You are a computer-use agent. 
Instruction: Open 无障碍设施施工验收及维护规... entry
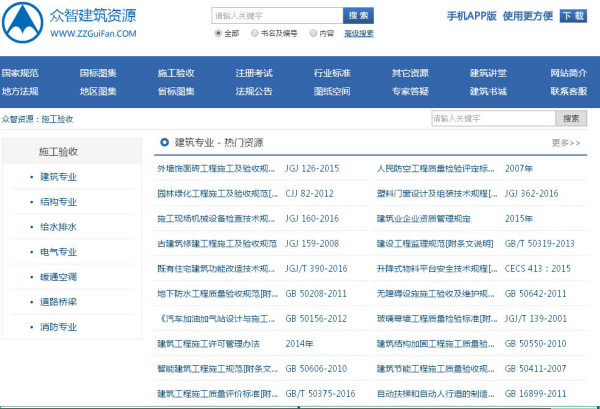pos(435,294)
